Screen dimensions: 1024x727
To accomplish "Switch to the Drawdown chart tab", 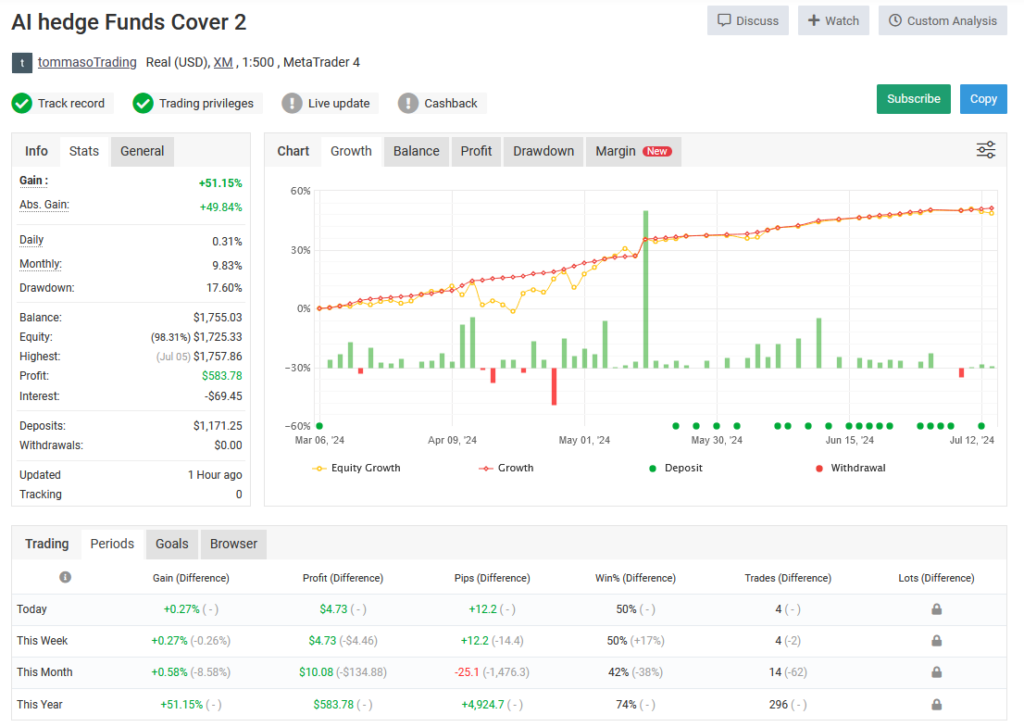I will tap(543, 151).
